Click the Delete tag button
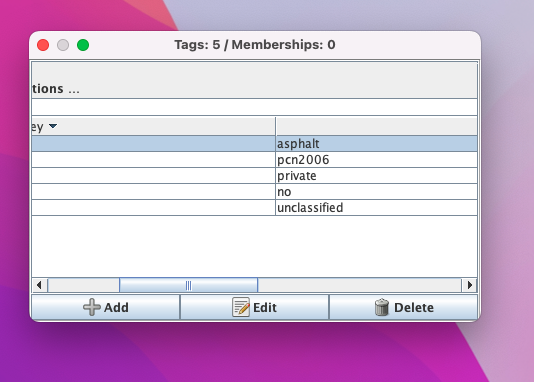534x382 pixels. (404, 307)
